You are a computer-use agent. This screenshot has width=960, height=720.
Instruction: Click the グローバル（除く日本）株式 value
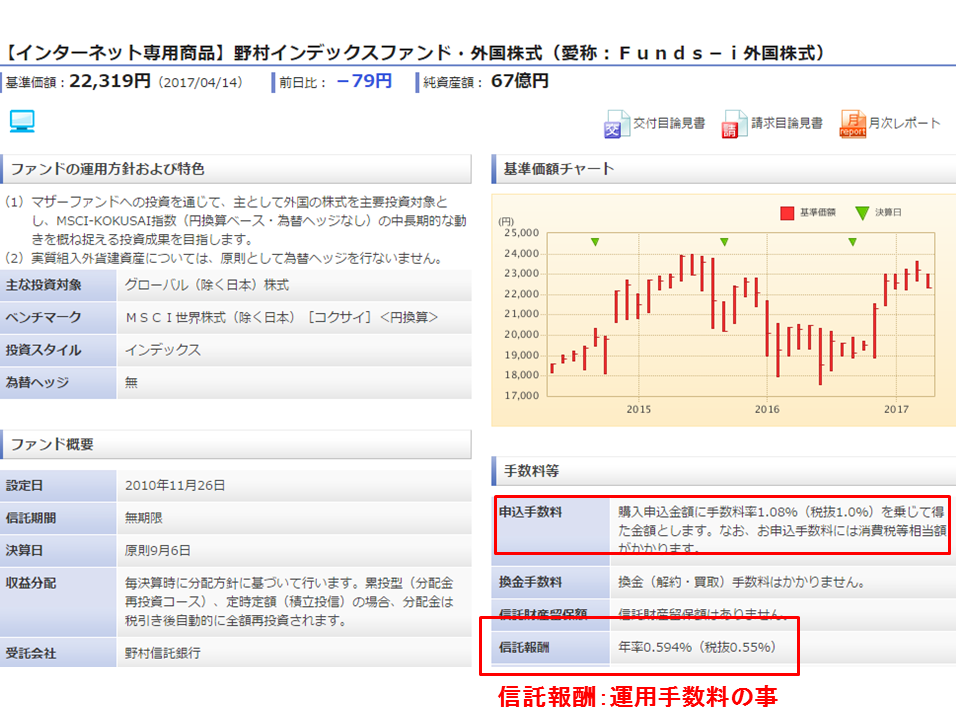(207, 285)
